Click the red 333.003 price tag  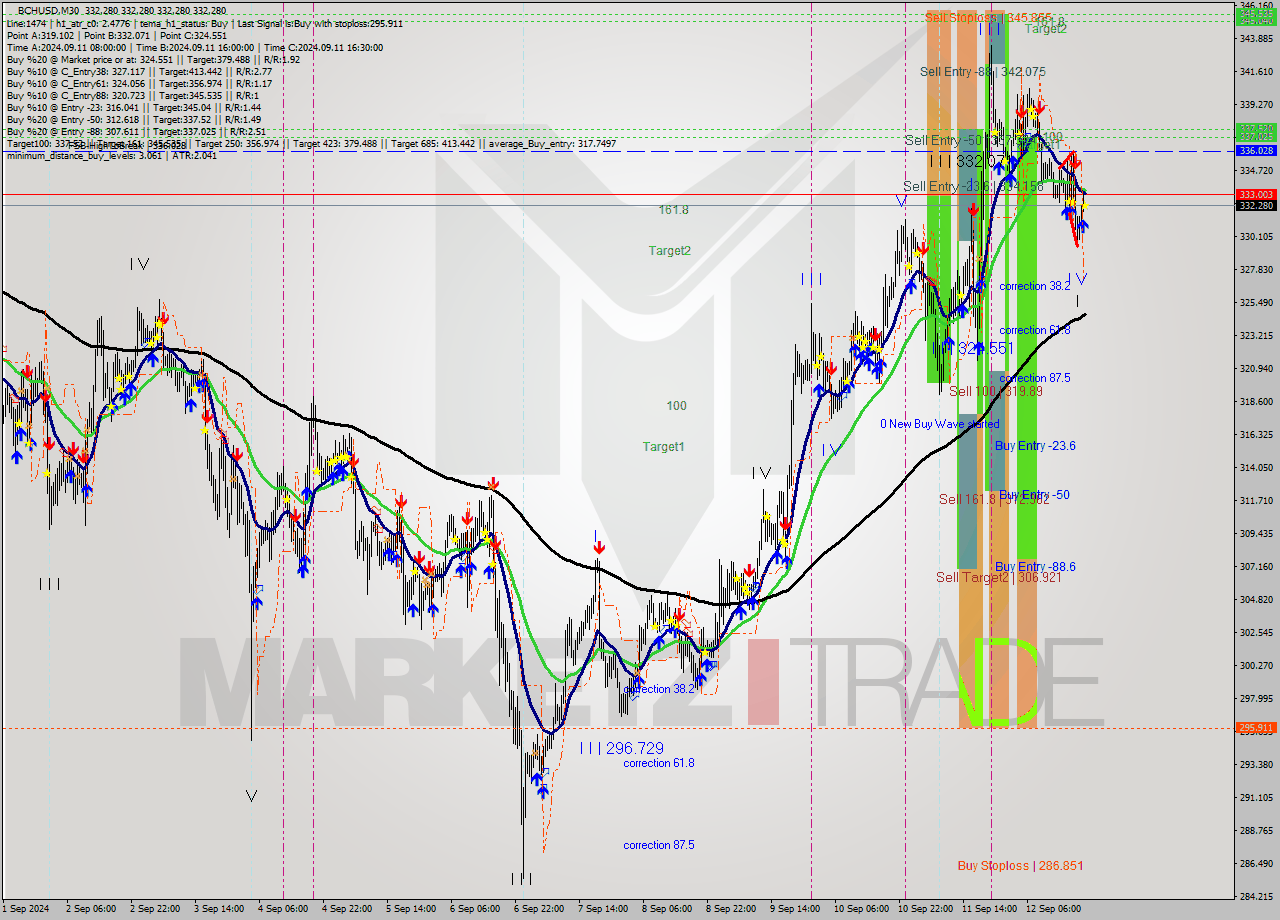point(1256,194)
